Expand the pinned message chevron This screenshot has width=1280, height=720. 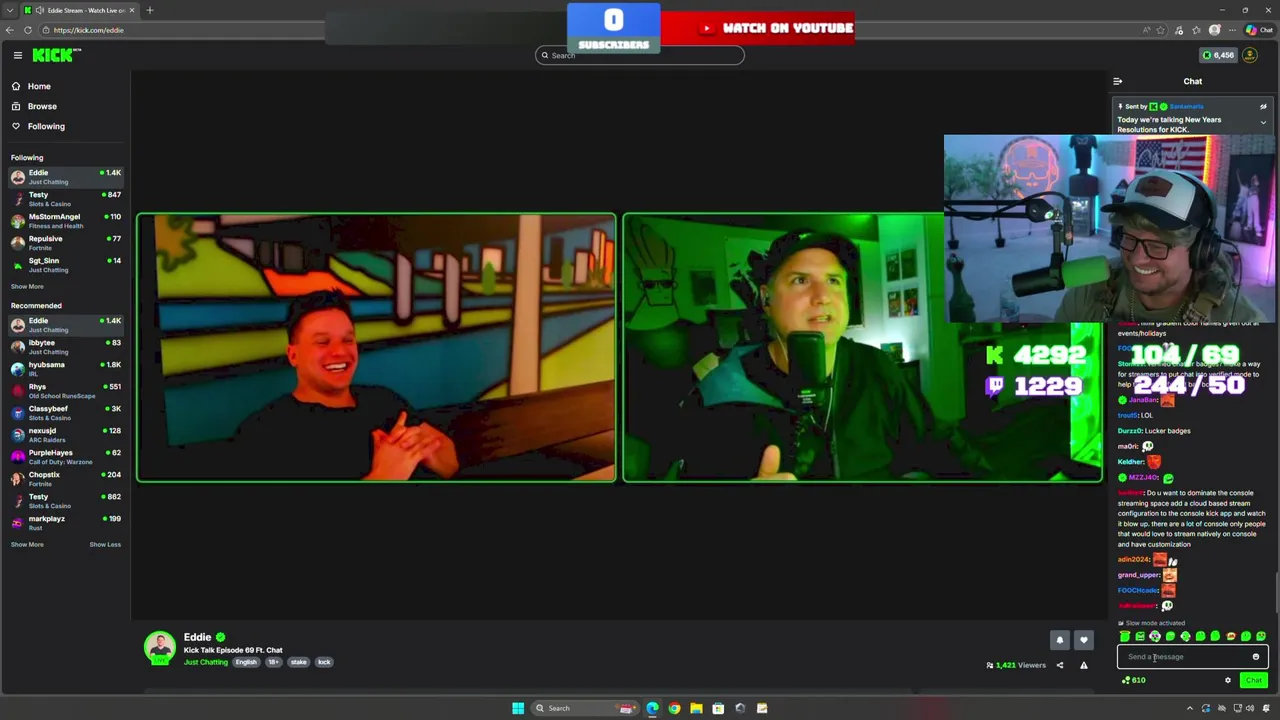[1263, 122]
